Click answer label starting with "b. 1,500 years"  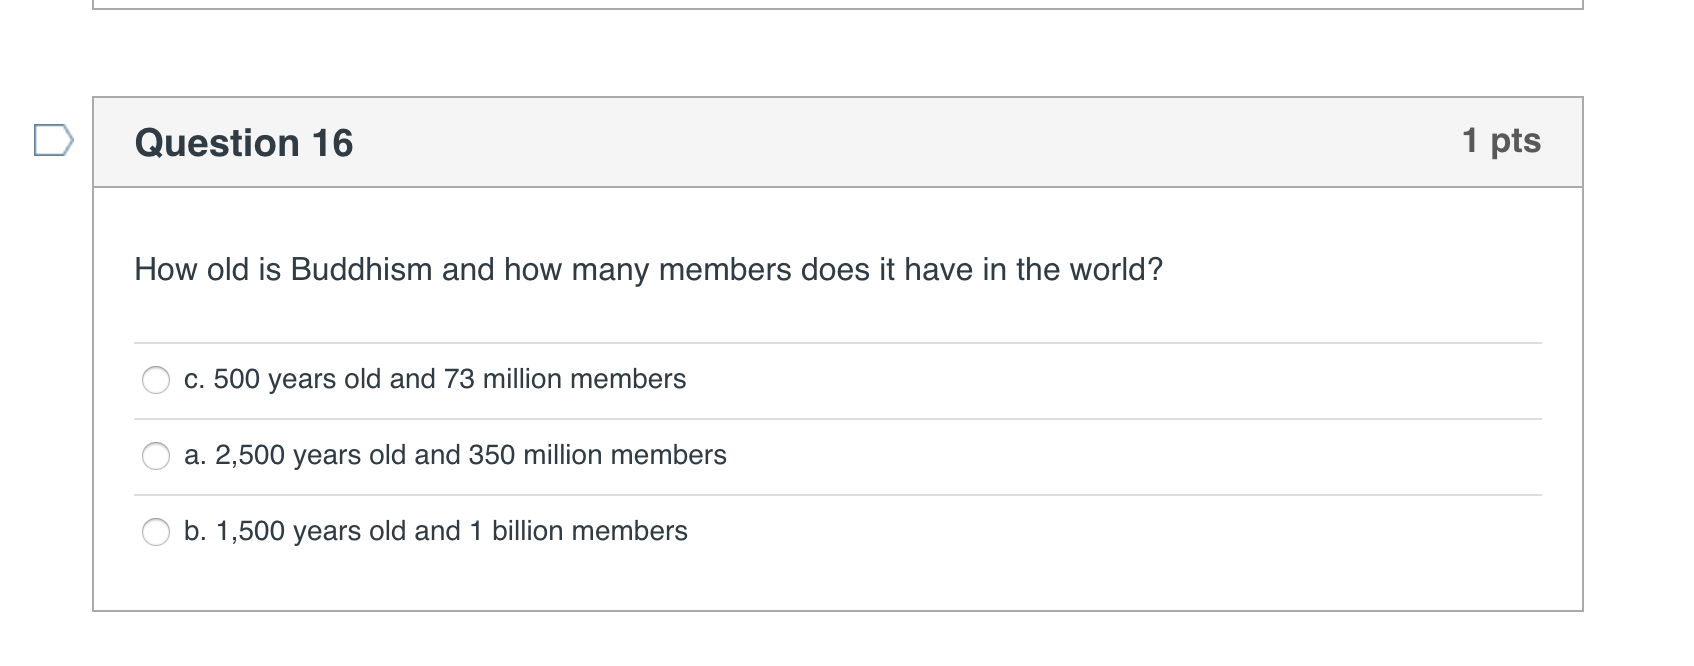pyautogui.click(x=436, y=531)
